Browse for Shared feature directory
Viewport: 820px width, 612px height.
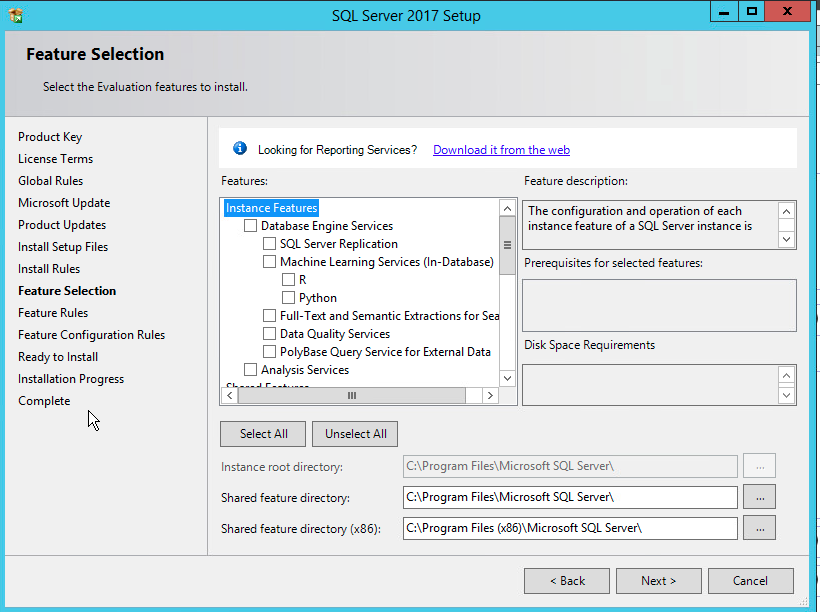pyautogui.click(x=759, y=497)
